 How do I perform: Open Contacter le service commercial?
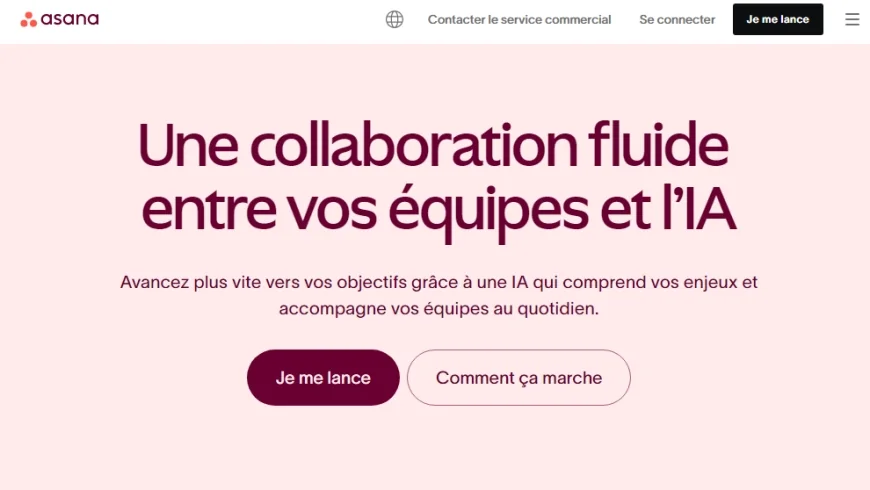click(519, 19)
